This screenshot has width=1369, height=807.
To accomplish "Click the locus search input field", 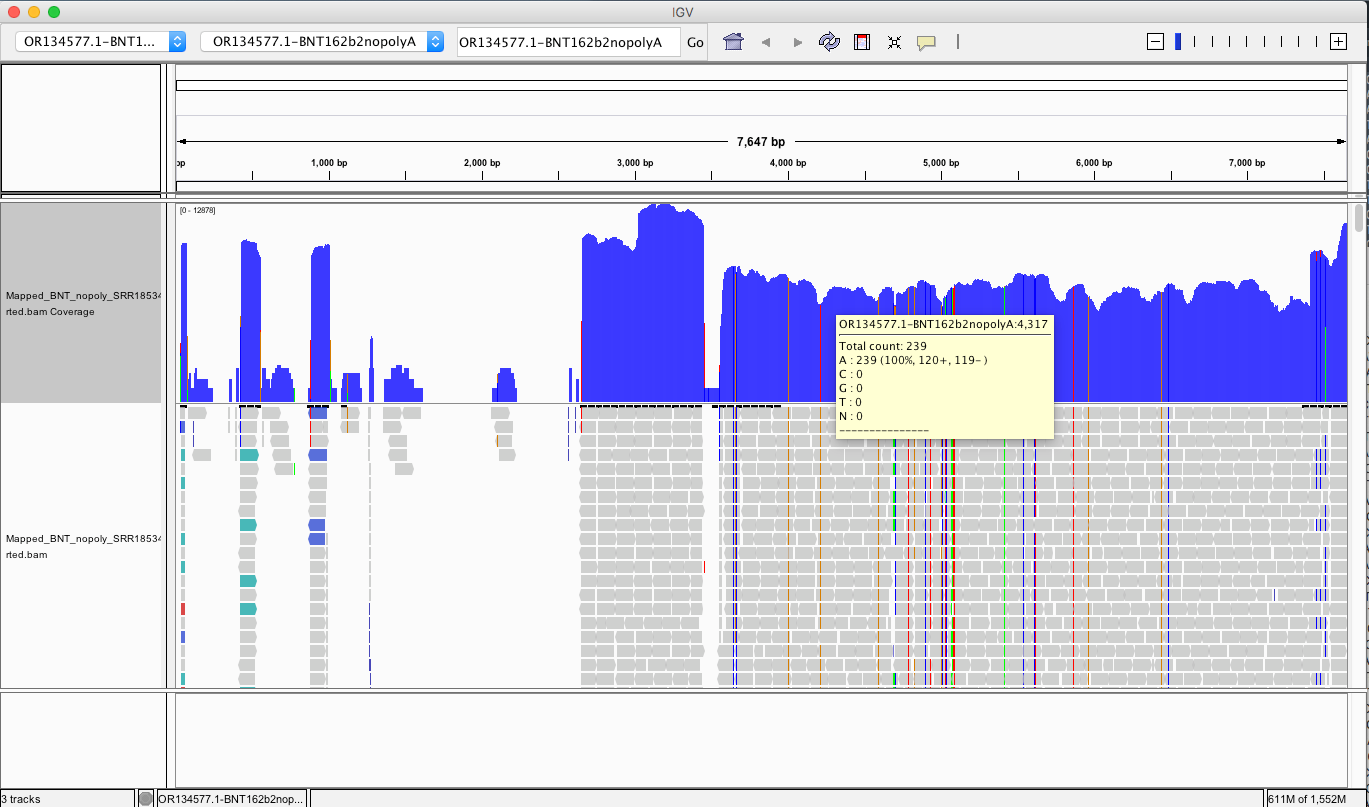I will click(568, 42).
